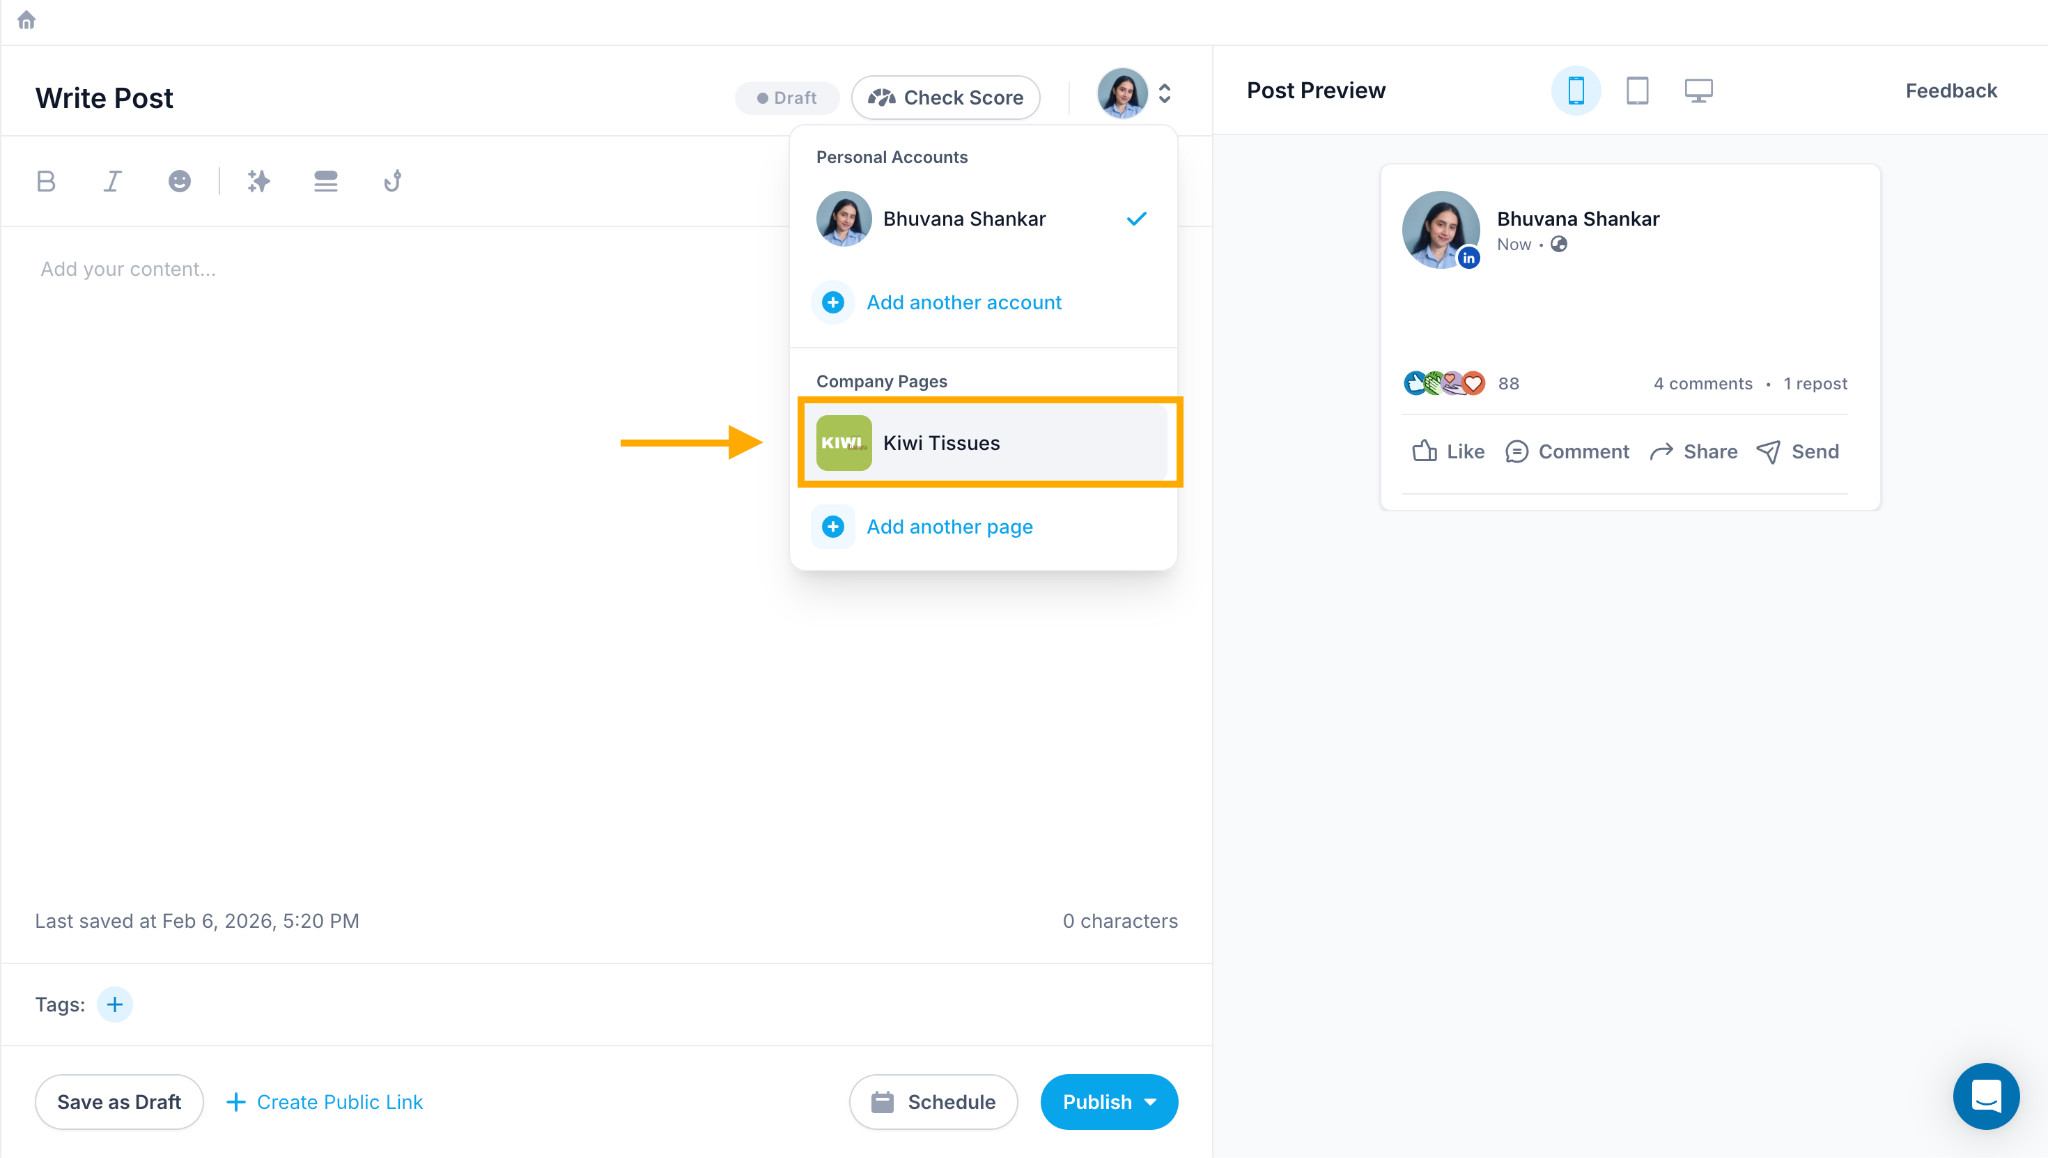
Task: Click Bhuvana Shankar preview avatar
Action: pyautogui.click(x=1440, y=230)
